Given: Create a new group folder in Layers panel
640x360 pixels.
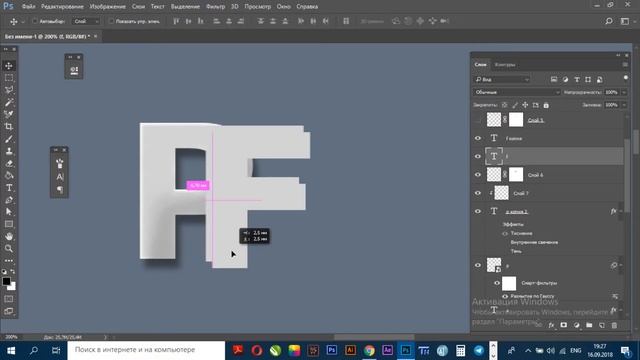Looking at the screenshot, I should pos(589,325).
